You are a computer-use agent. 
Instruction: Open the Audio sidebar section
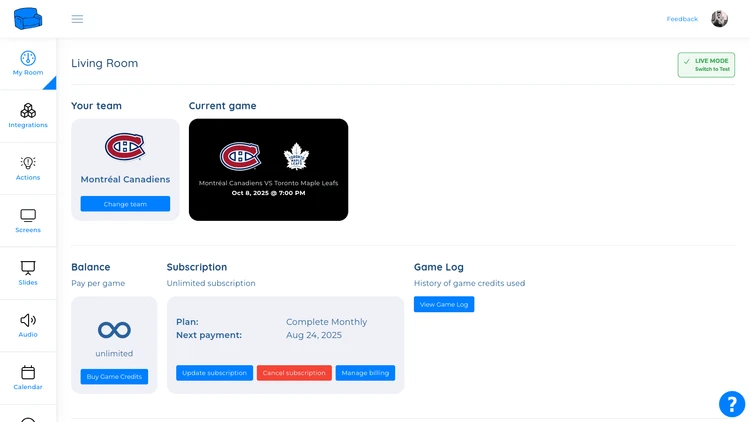tap(28, 325)
